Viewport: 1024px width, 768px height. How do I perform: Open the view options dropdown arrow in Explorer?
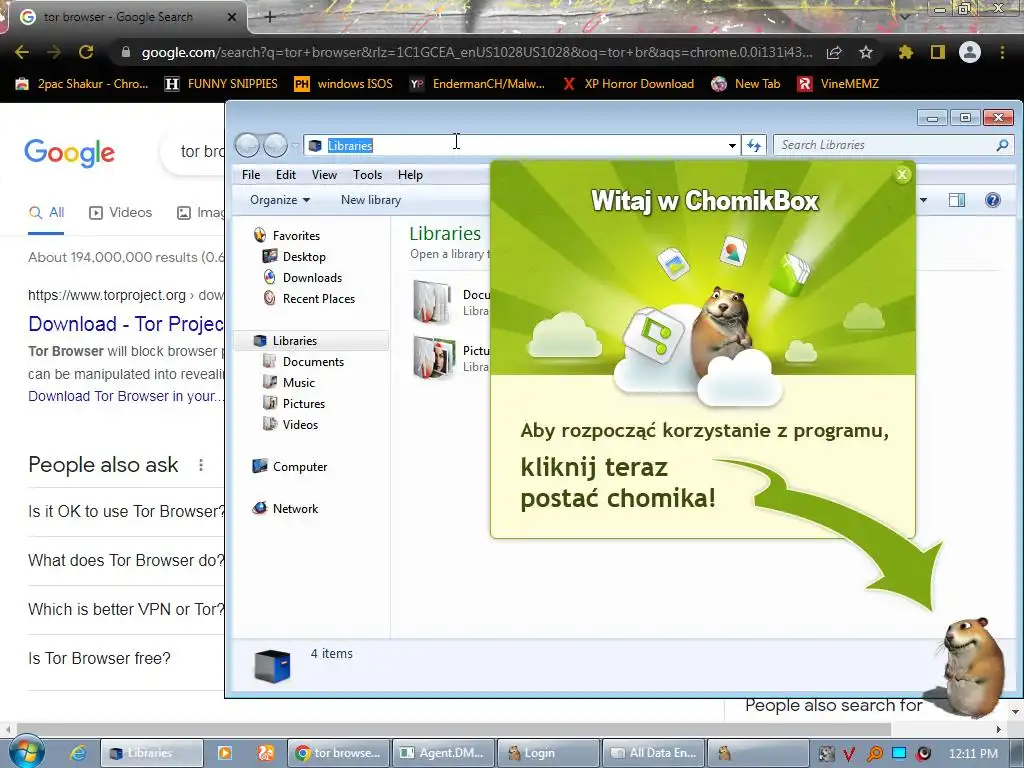923,200
